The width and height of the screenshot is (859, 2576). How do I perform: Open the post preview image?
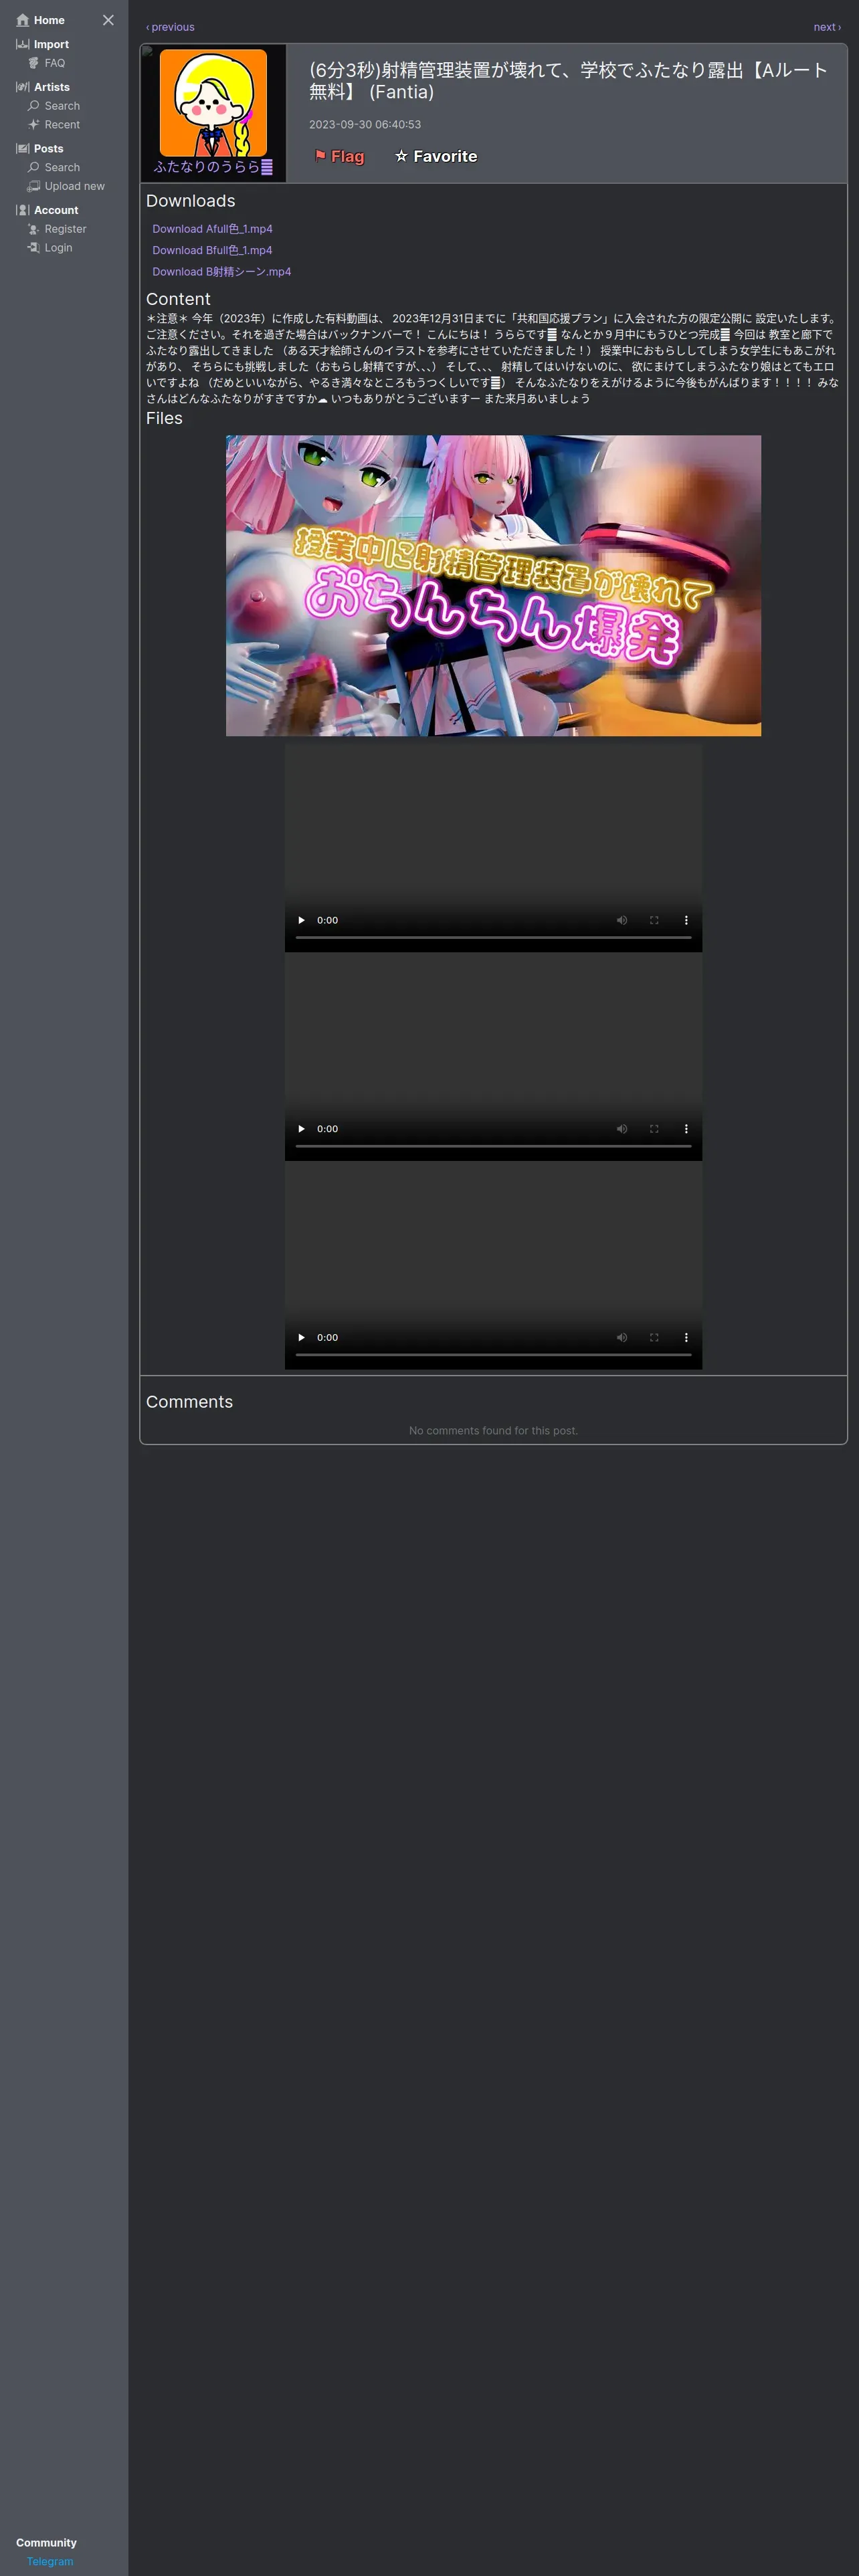(x=493, y=586)
